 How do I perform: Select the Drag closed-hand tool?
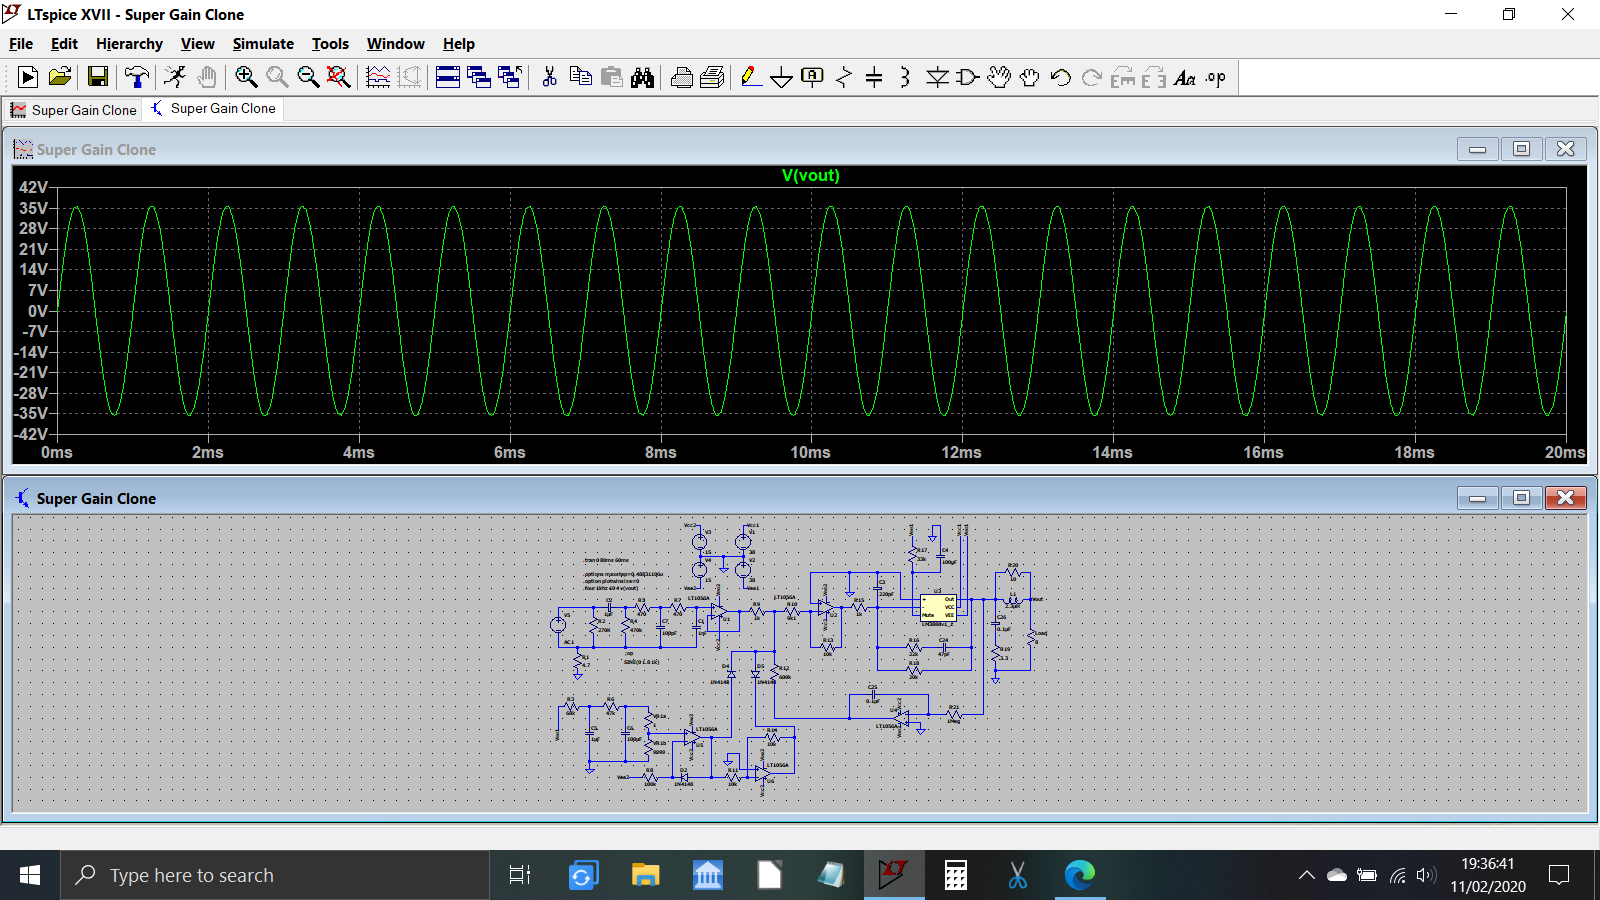click(1030, 77)
